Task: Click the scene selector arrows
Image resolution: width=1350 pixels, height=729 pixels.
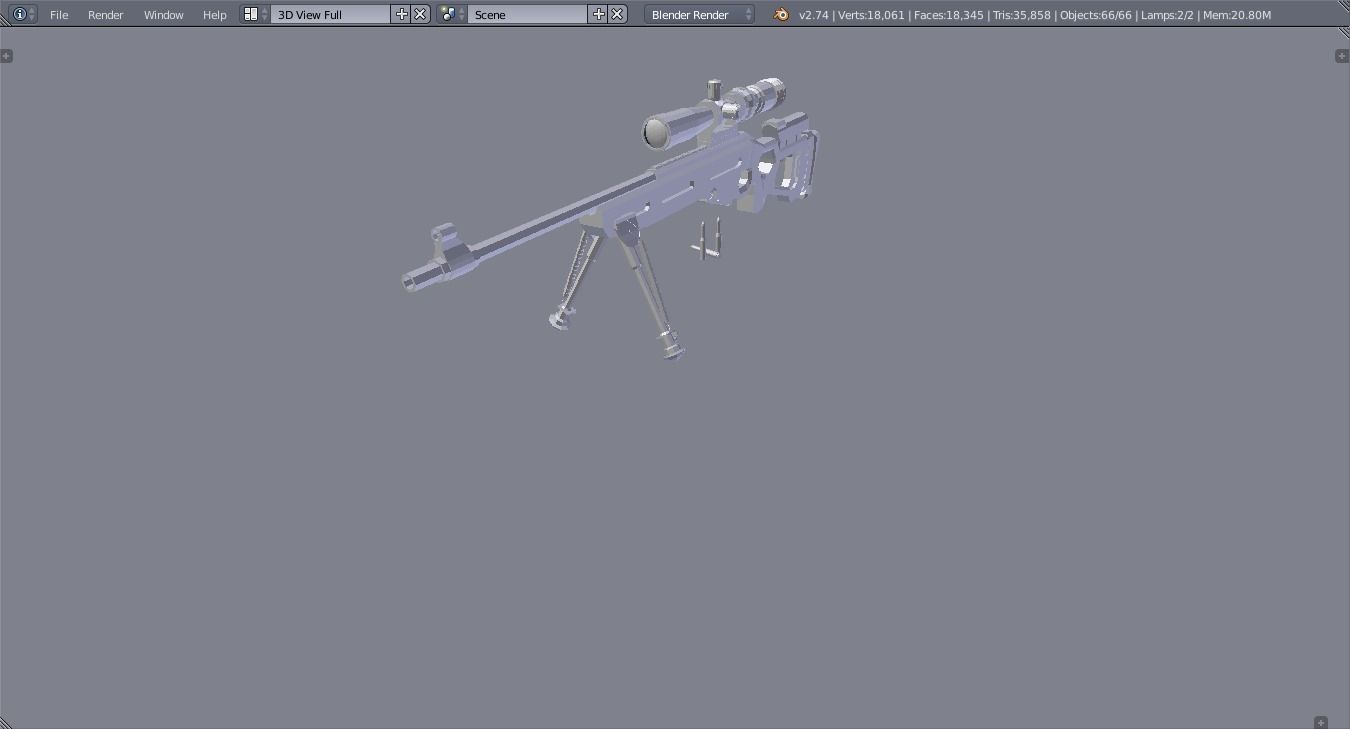Action: [460, 14]
